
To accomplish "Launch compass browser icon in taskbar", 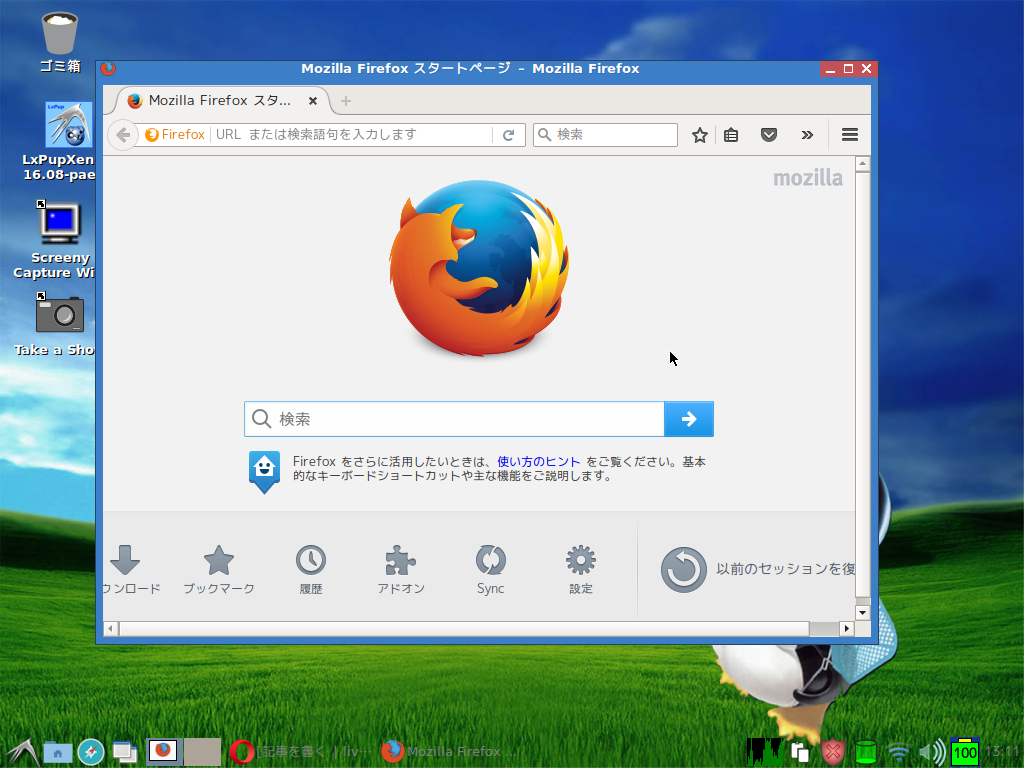I will (x=91, y=752).
